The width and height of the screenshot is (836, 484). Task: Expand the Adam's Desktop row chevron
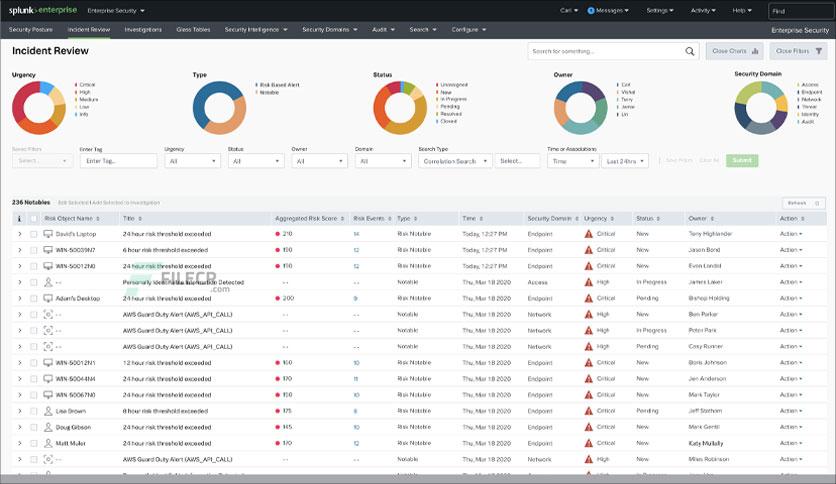coord(20,299)
